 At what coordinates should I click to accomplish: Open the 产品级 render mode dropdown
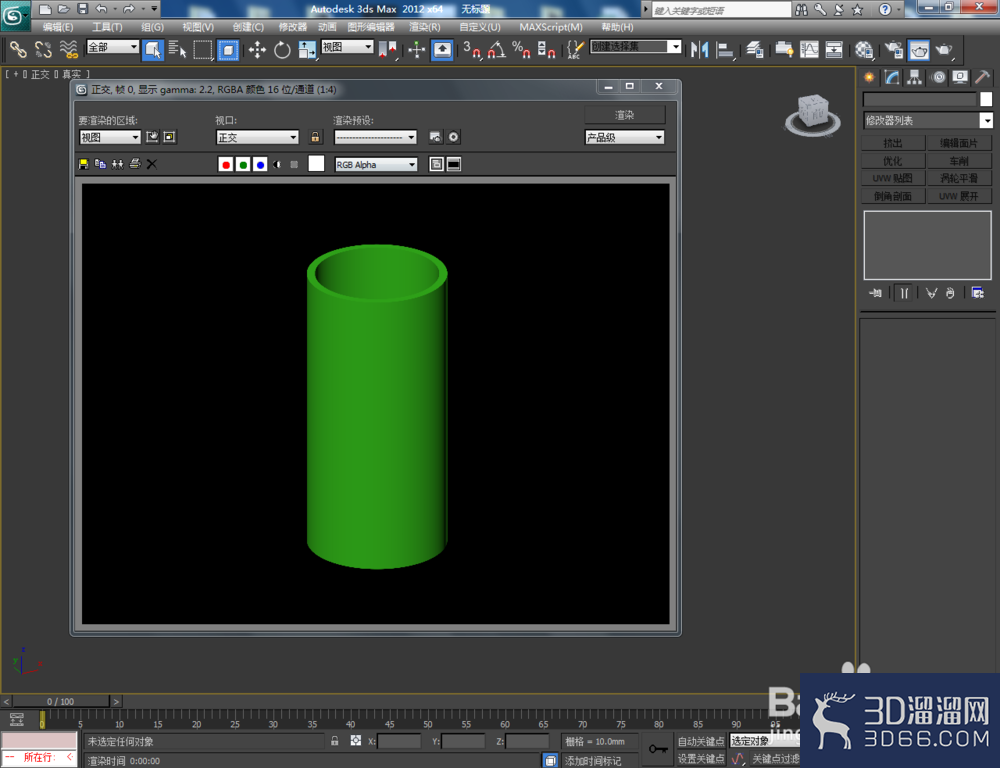tap(624, 137)
